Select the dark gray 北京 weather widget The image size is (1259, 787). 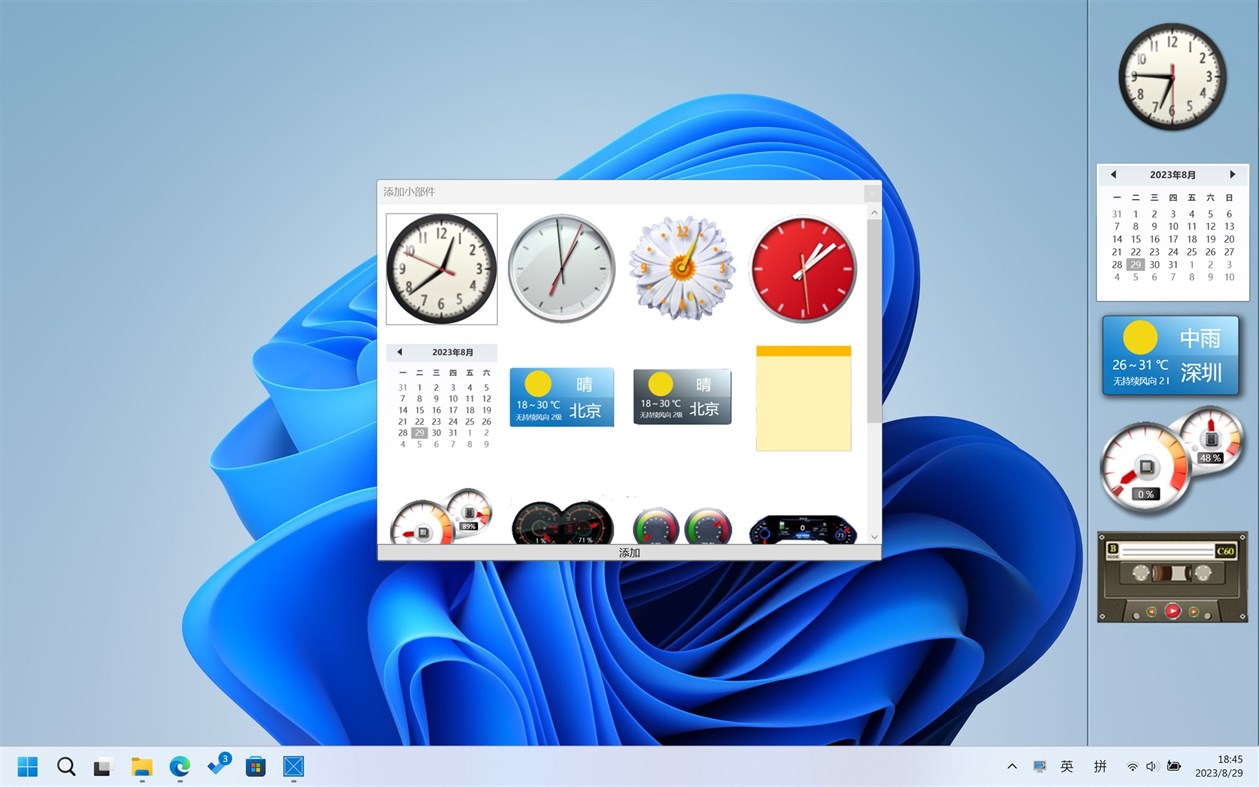pyautogui.click(x=681, y=396)
